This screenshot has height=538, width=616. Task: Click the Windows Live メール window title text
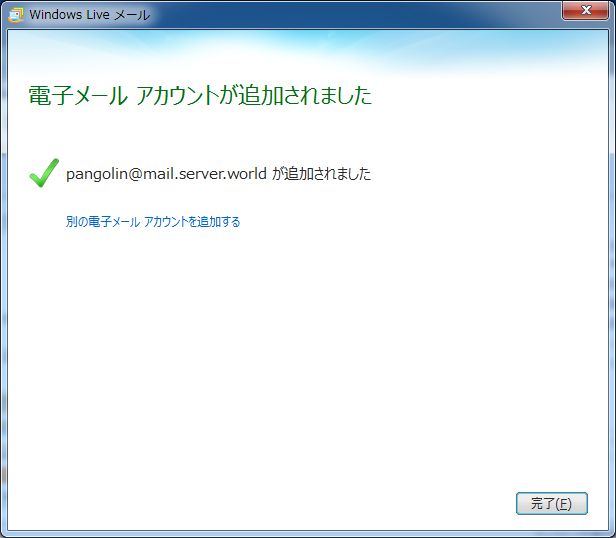click(x=90, y=15)
